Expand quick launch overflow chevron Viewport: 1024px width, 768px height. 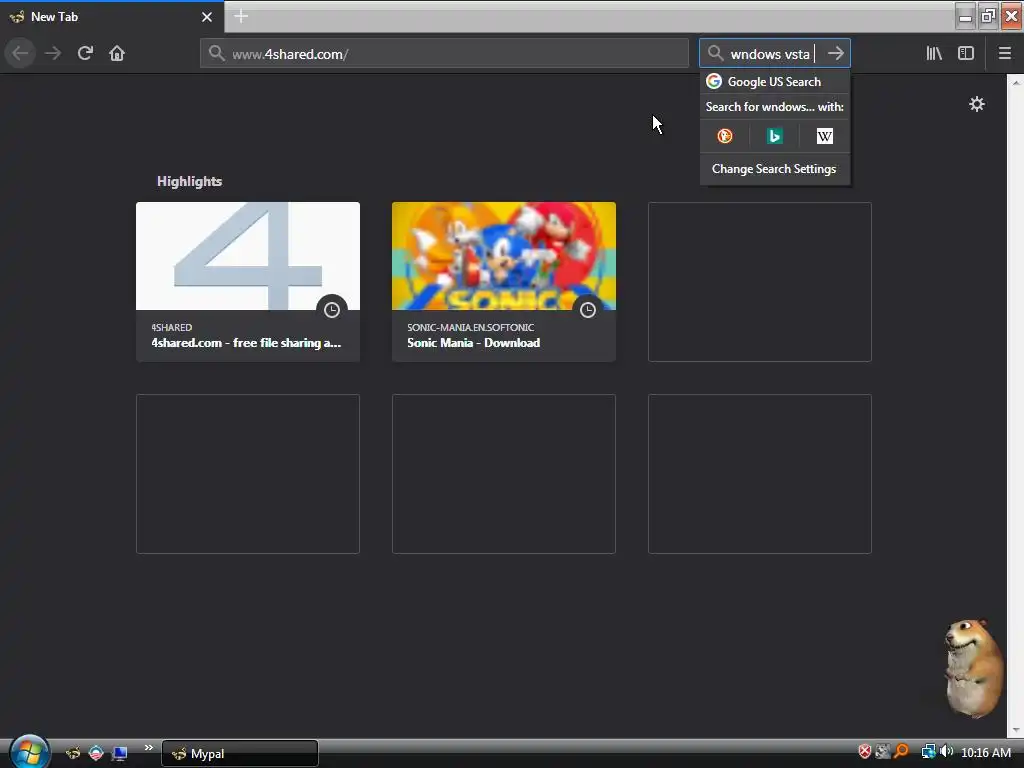[148, 748]
